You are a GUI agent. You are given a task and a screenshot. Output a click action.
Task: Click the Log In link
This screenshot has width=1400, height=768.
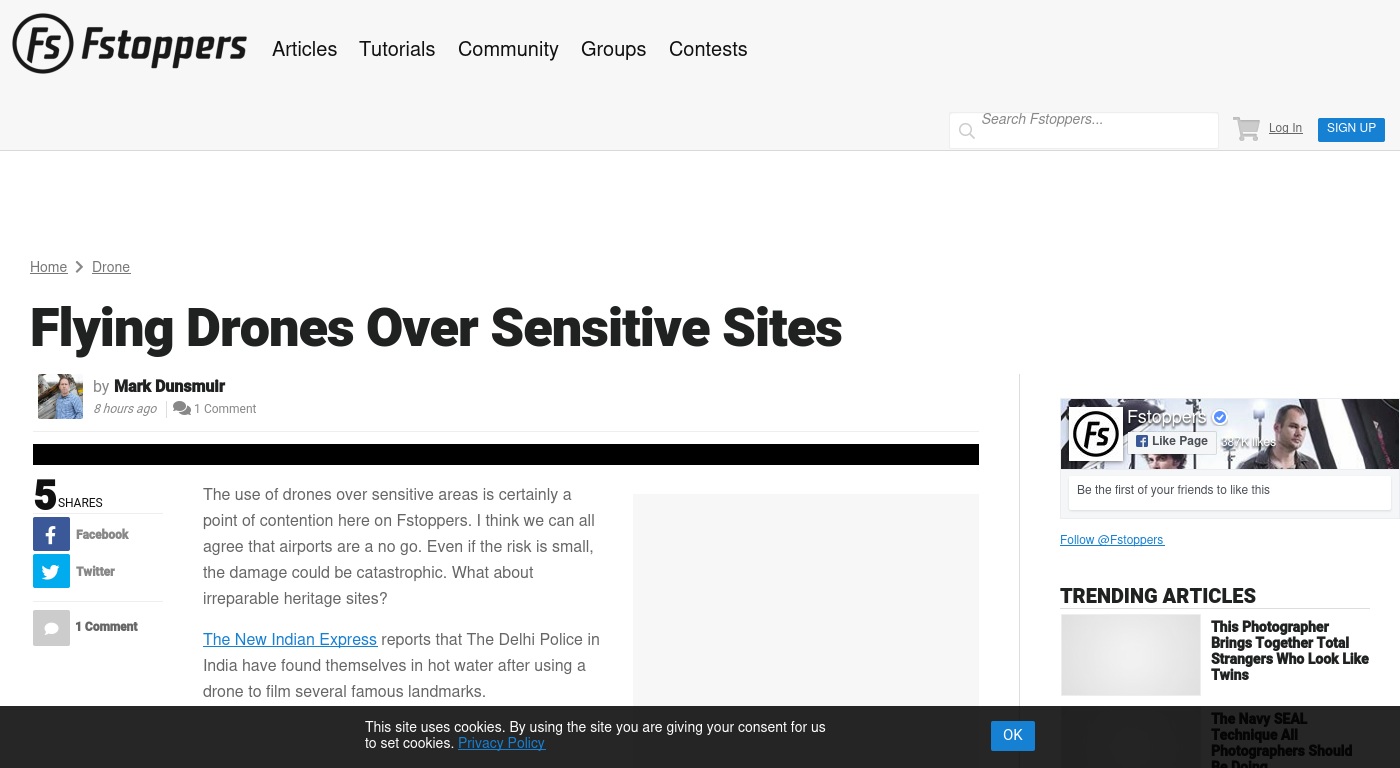click(x=1285, y=128)
